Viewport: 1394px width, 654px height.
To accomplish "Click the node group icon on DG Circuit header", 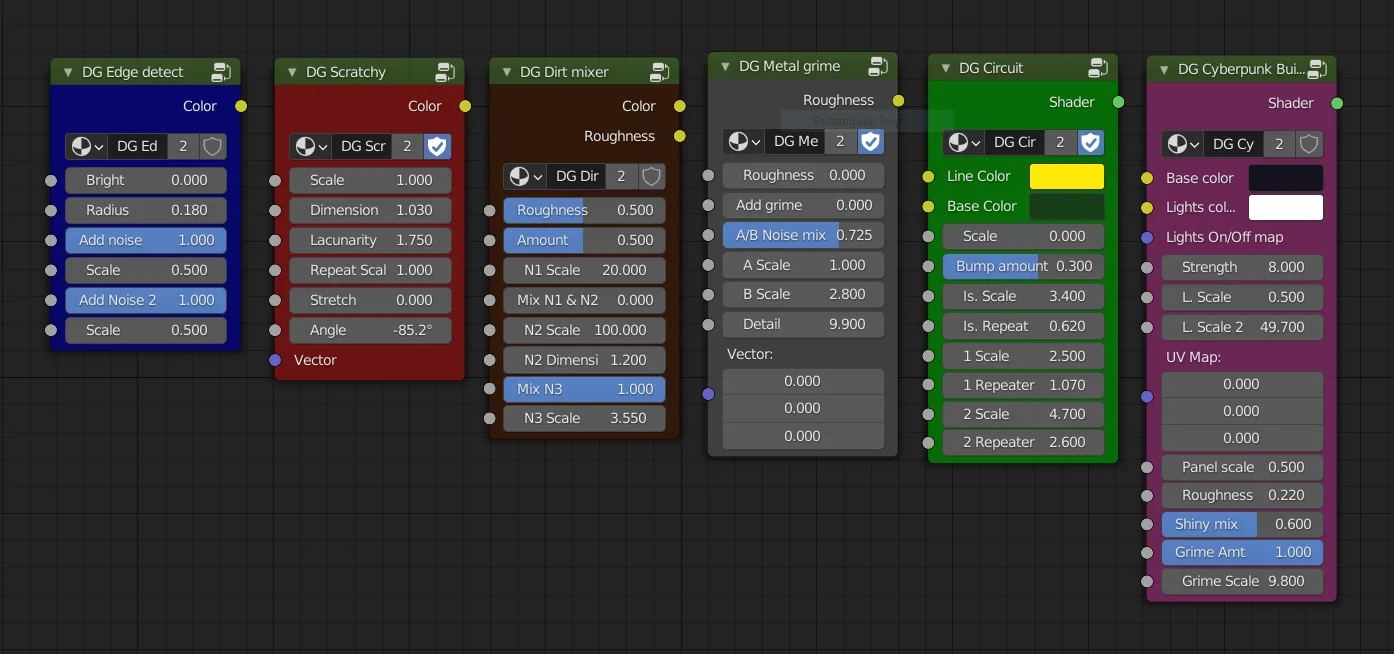I will pyautogui.click(x=1099, y=68).
